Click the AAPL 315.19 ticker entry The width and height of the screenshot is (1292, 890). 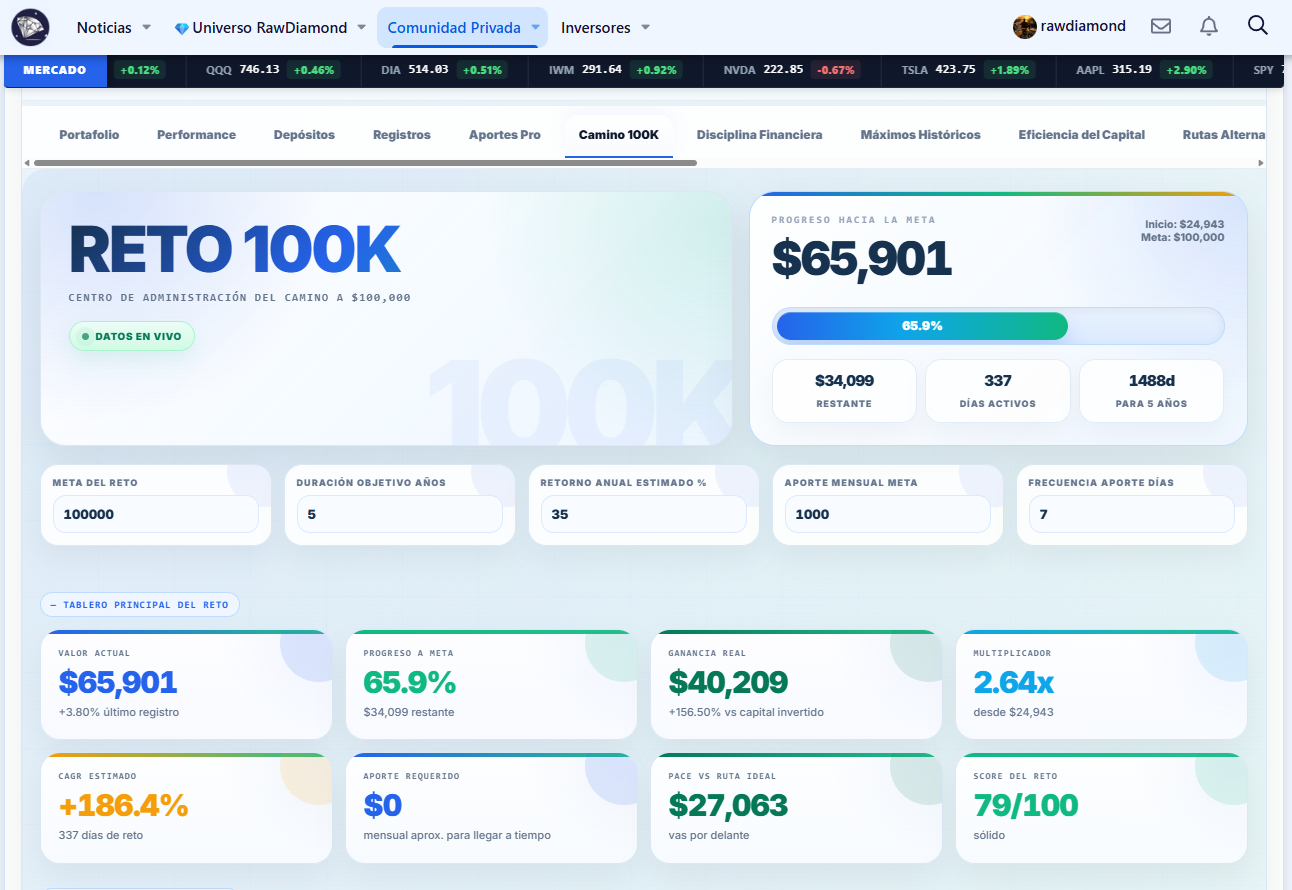1144,70
